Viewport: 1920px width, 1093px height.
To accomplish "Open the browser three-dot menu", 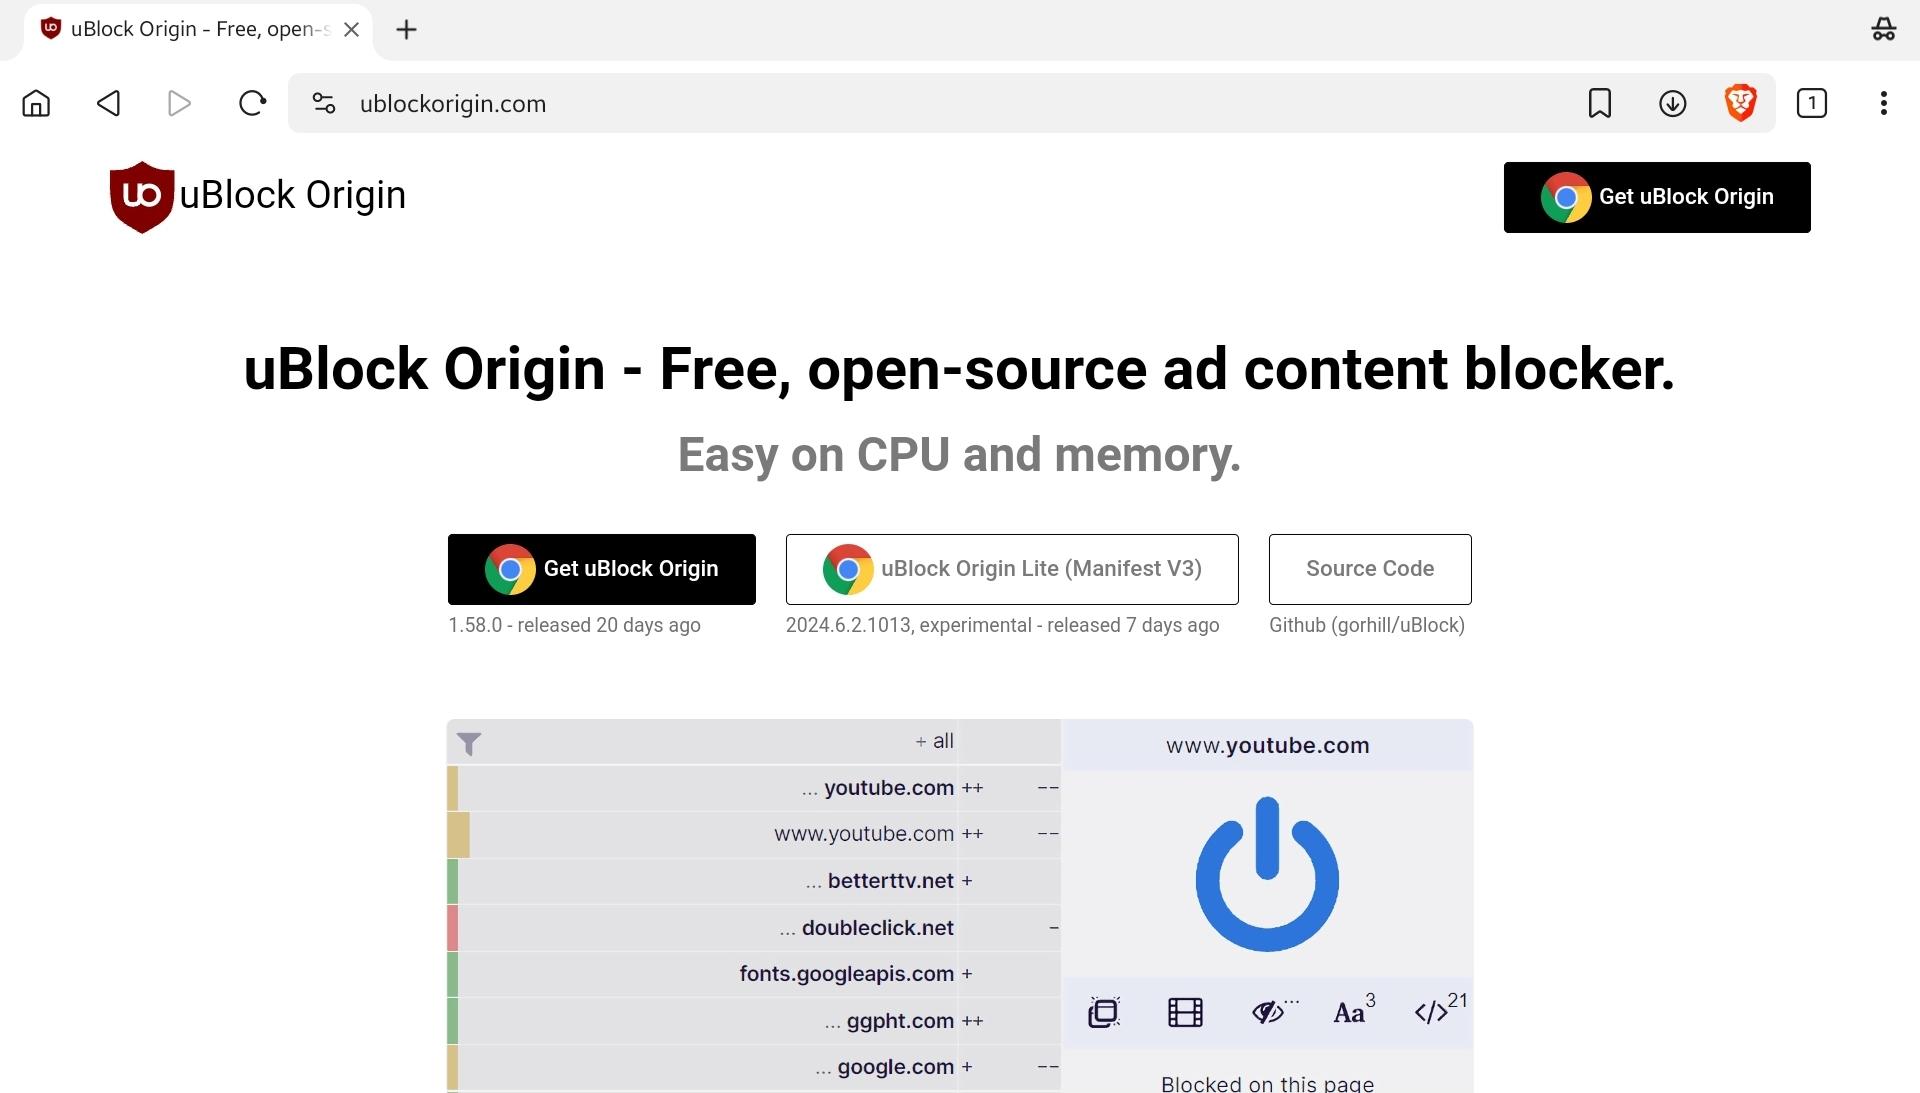I will [1883, 103].
